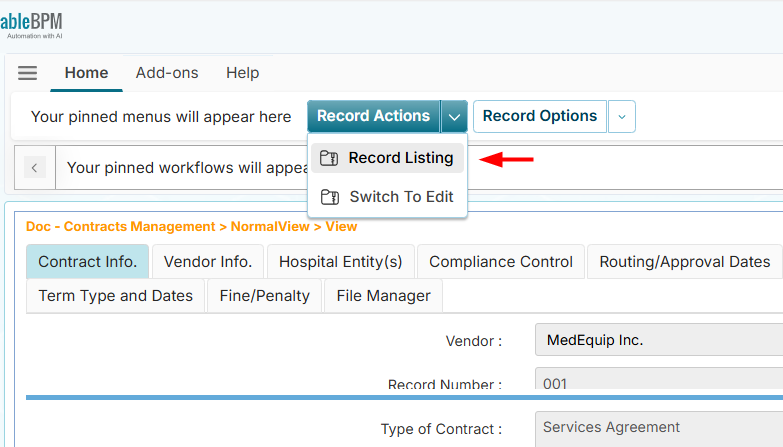Go to the Home menu tab
Viewport: 783px width, 447px height.
(x=86, y=73)
